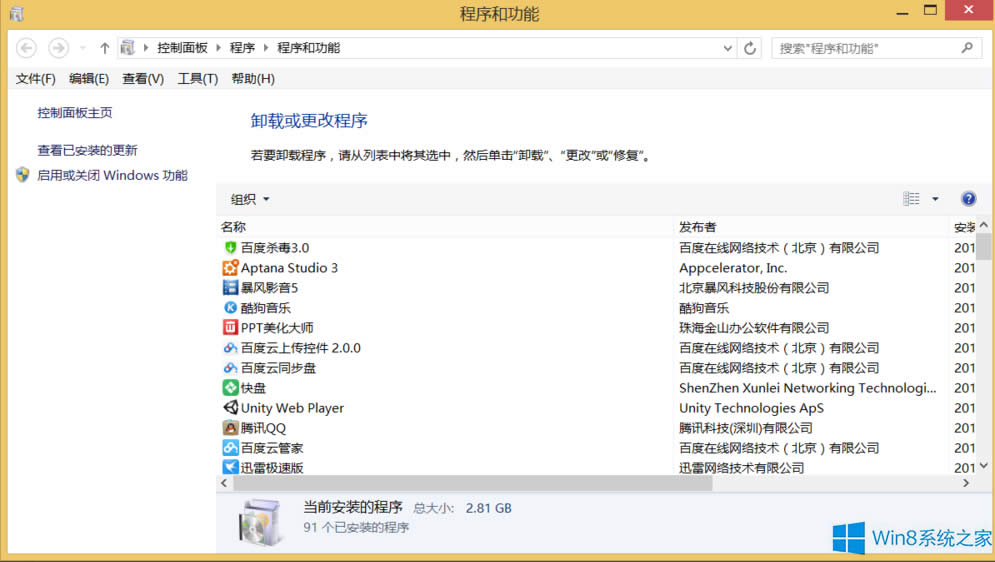Click publisher 北京暴风科技股份有限公司
Viewport: 995px width, 562px height.
point(754,288)
